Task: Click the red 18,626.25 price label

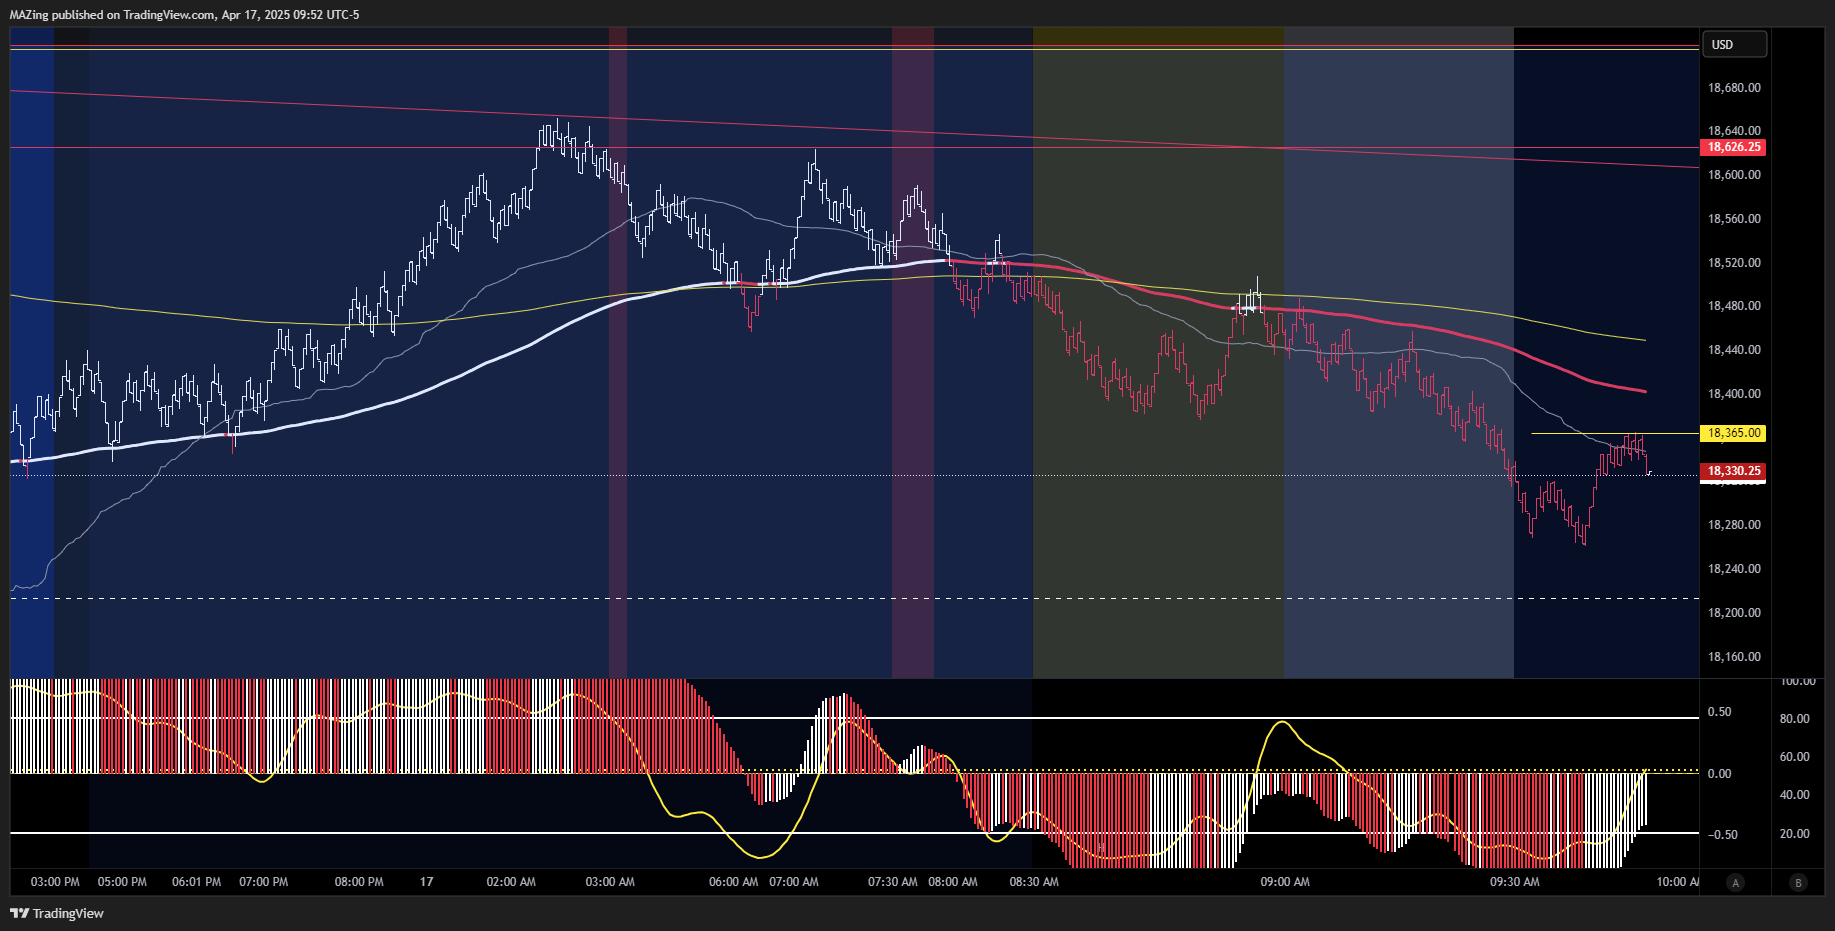Action: click(x=1734, y=147)
